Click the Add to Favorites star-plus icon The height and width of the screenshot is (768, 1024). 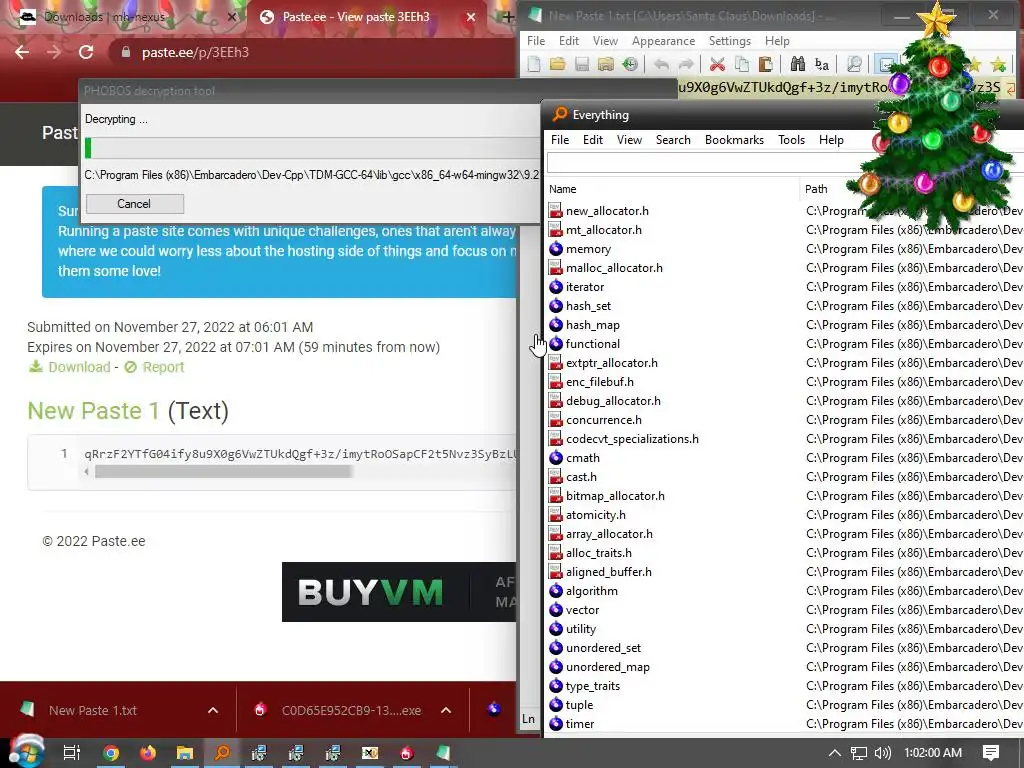click(x=998, y=64)
